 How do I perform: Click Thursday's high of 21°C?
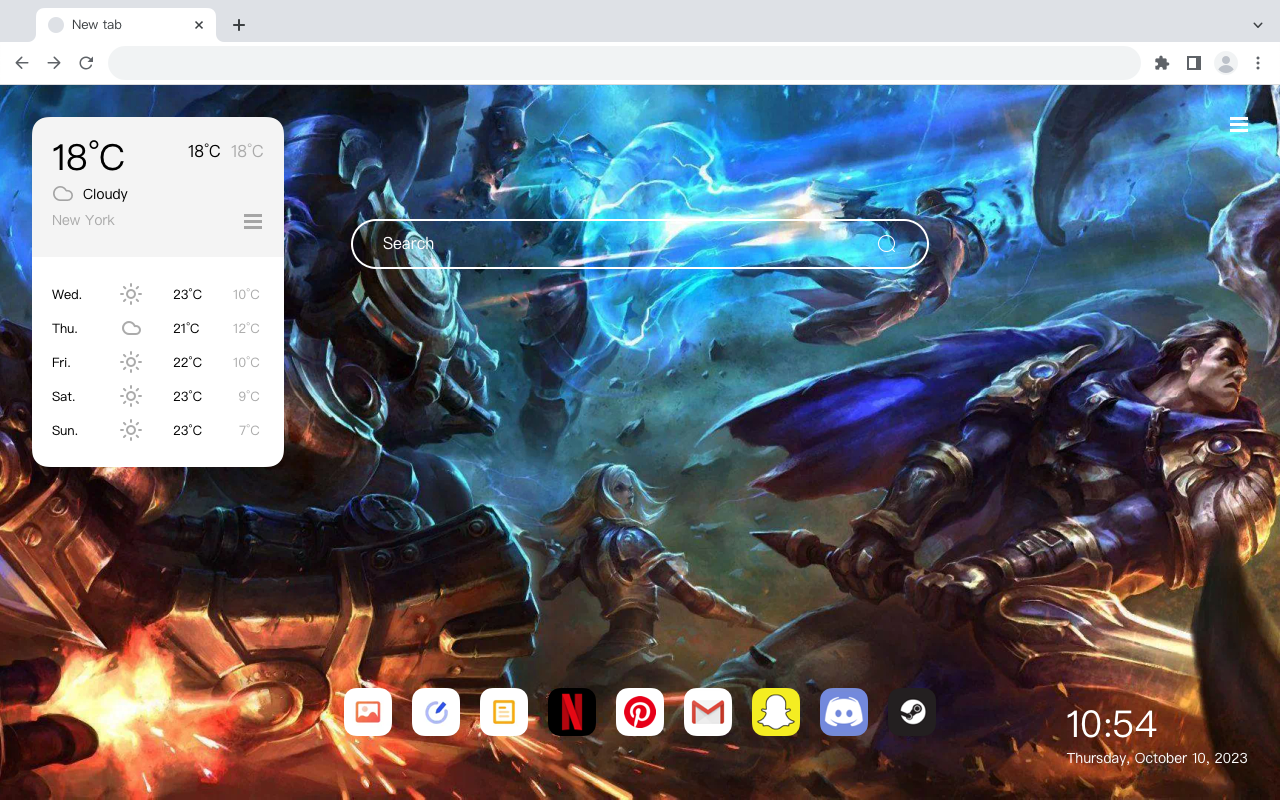click(186, 328)
